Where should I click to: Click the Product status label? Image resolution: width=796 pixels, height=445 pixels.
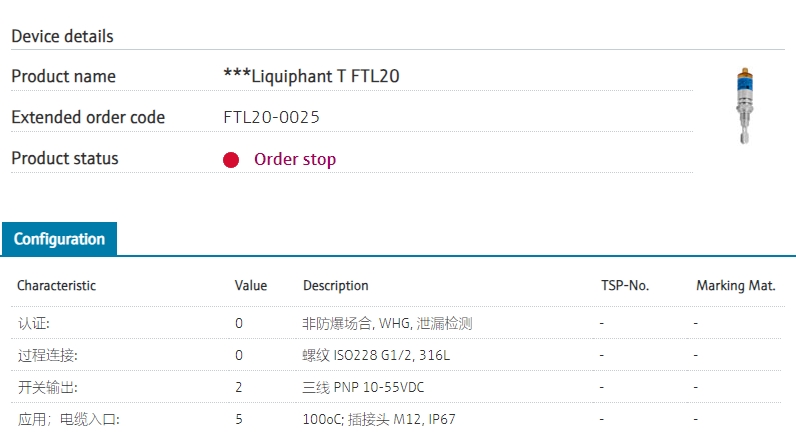pyautogui.click(x=64, y=159)
